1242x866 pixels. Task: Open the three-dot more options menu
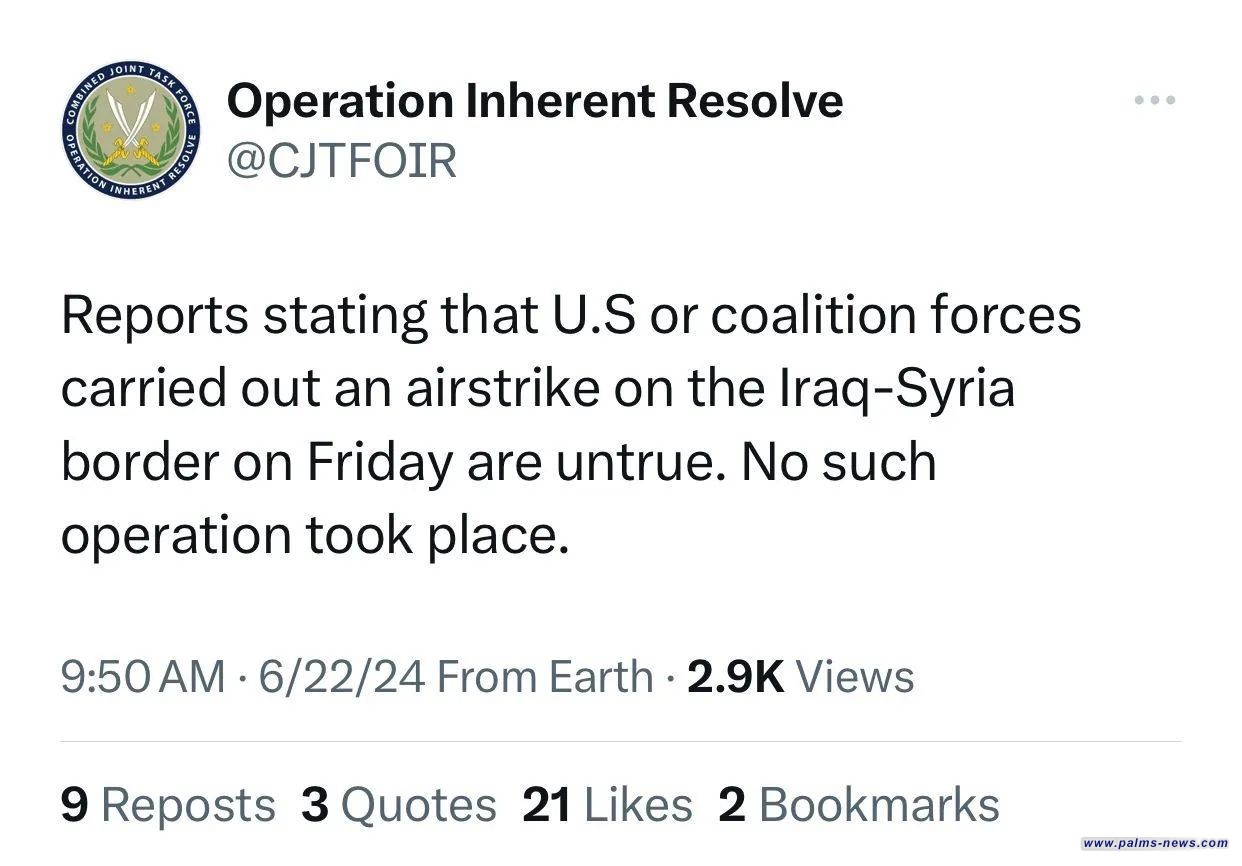(1154, 100)
